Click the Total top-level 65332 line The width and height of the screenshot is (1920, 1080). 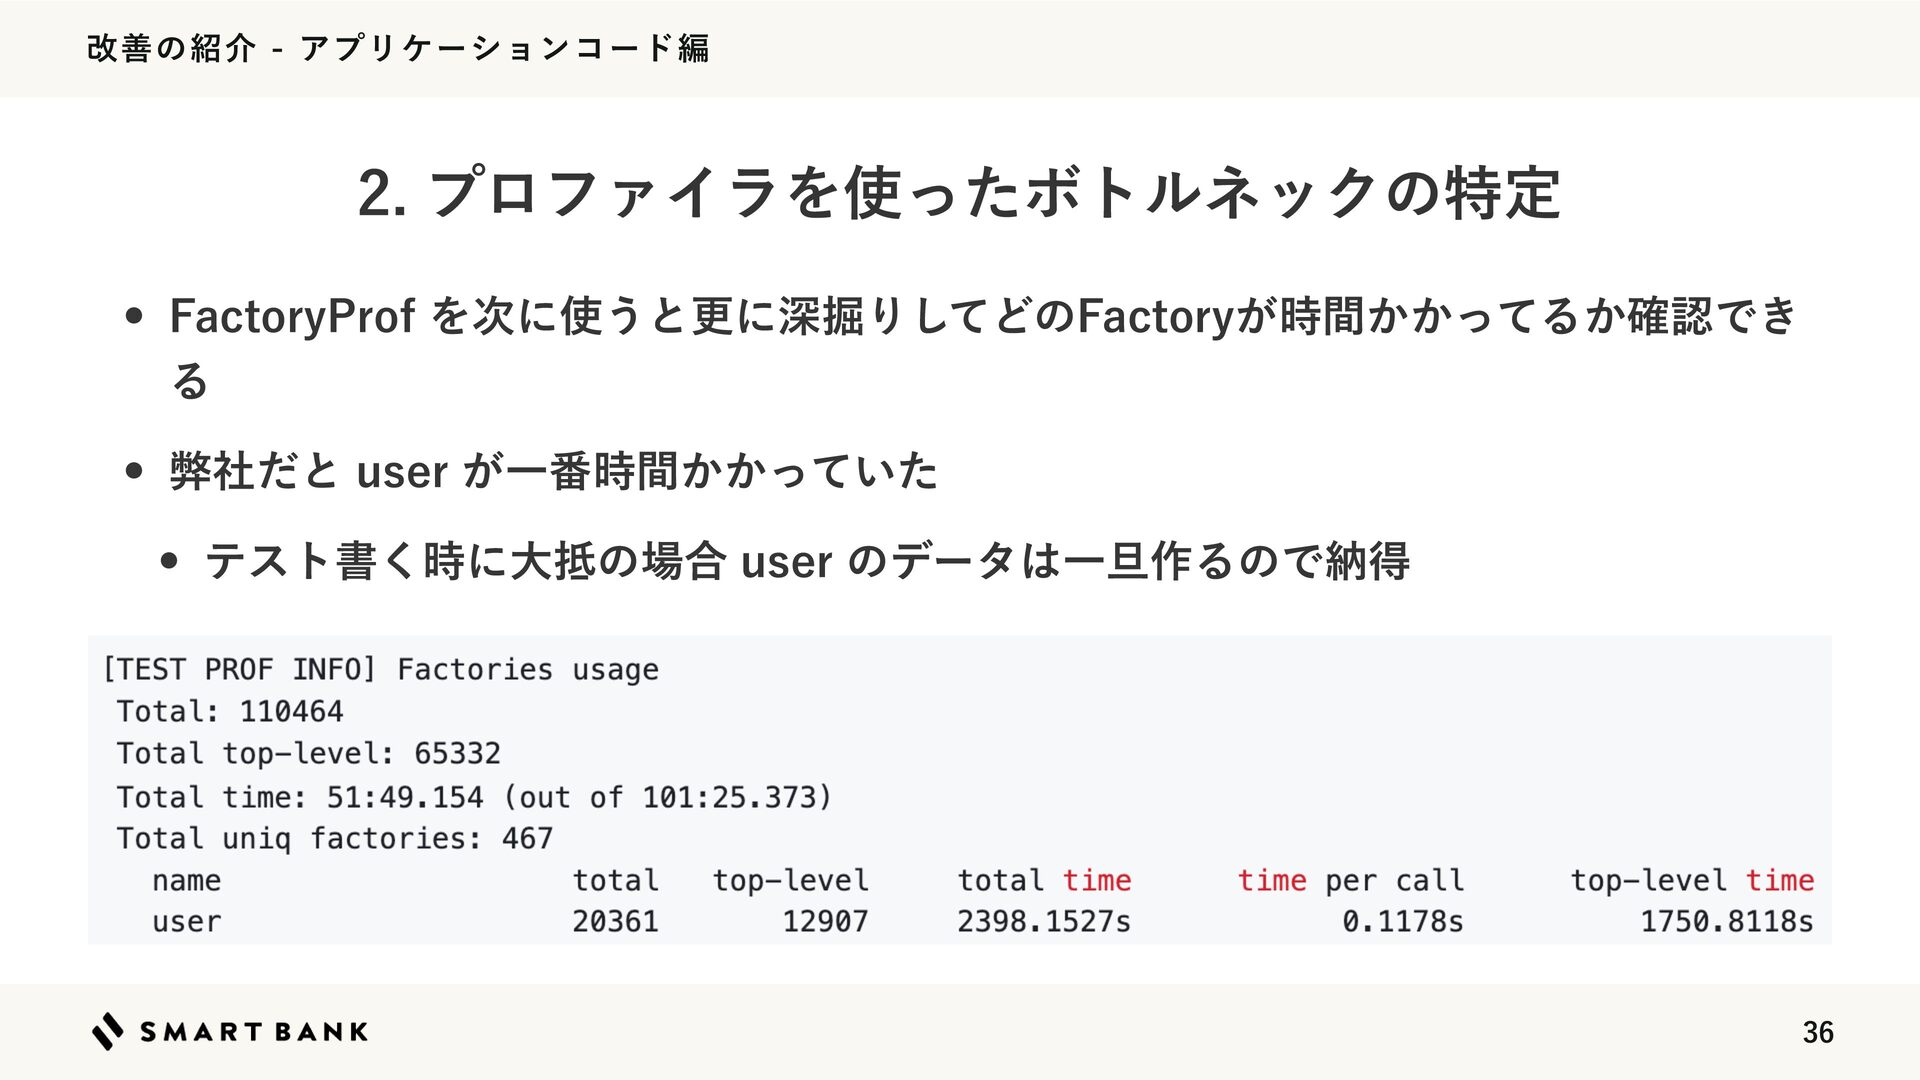308,753
